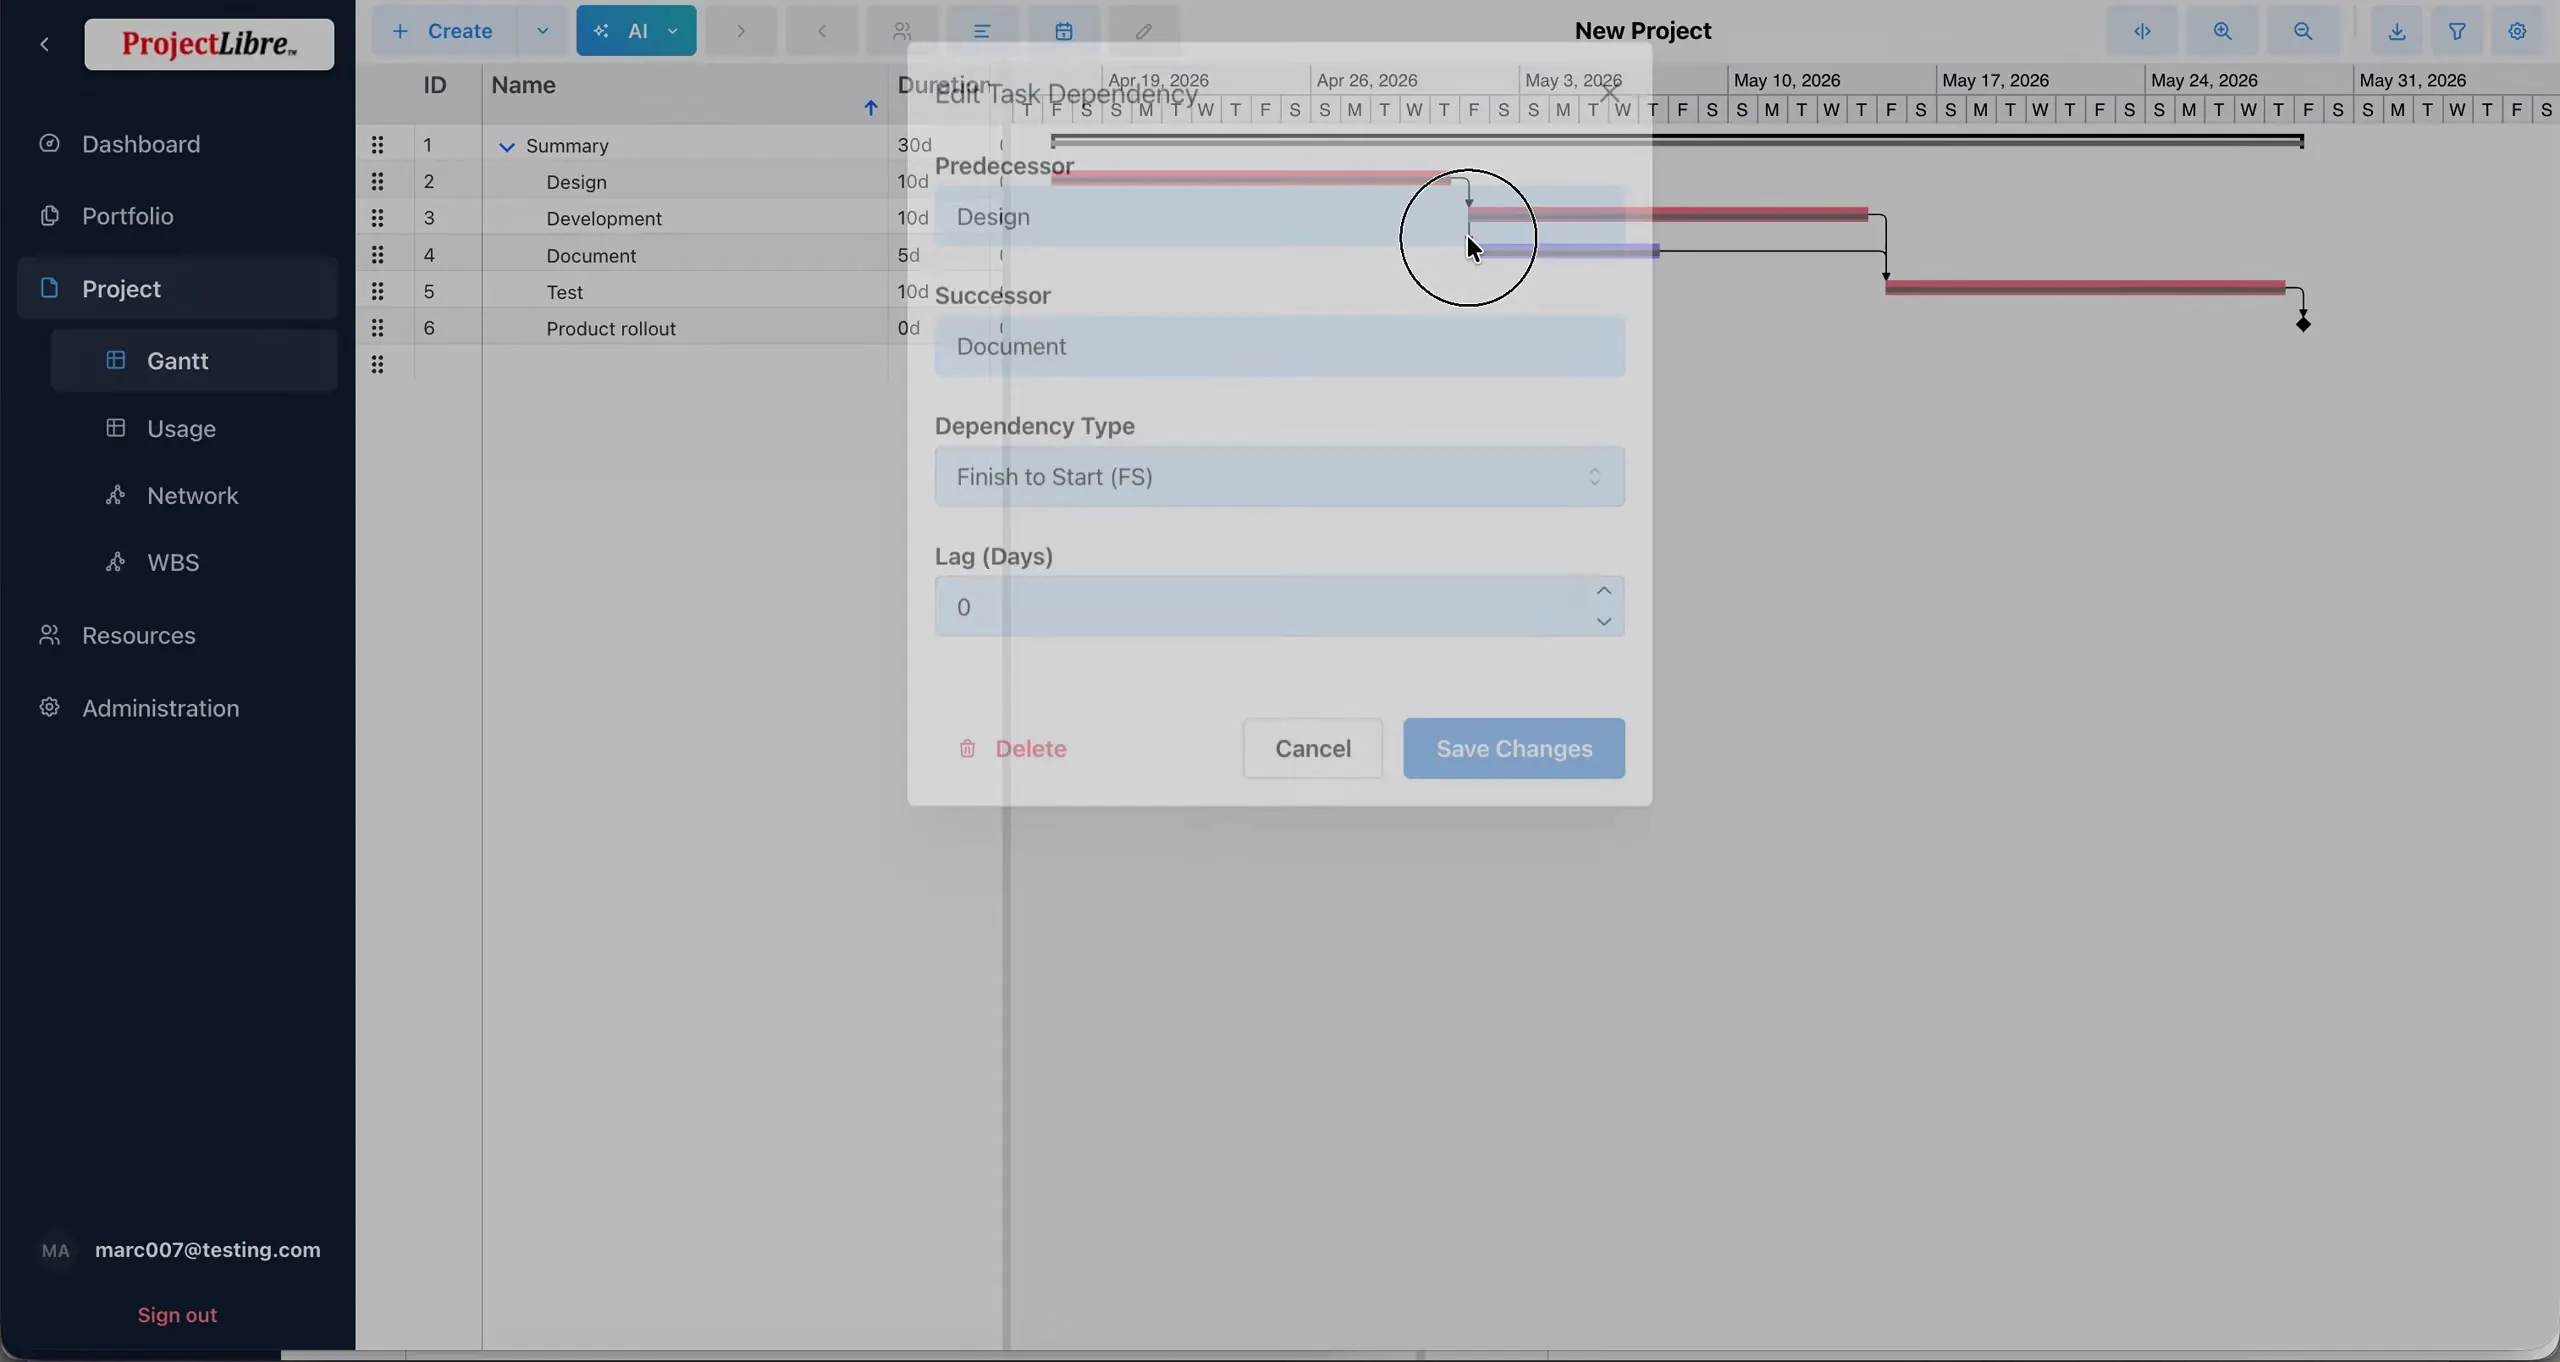Click the Create button
This screenshot has height=1362, width=2560.
pos(444,31)
